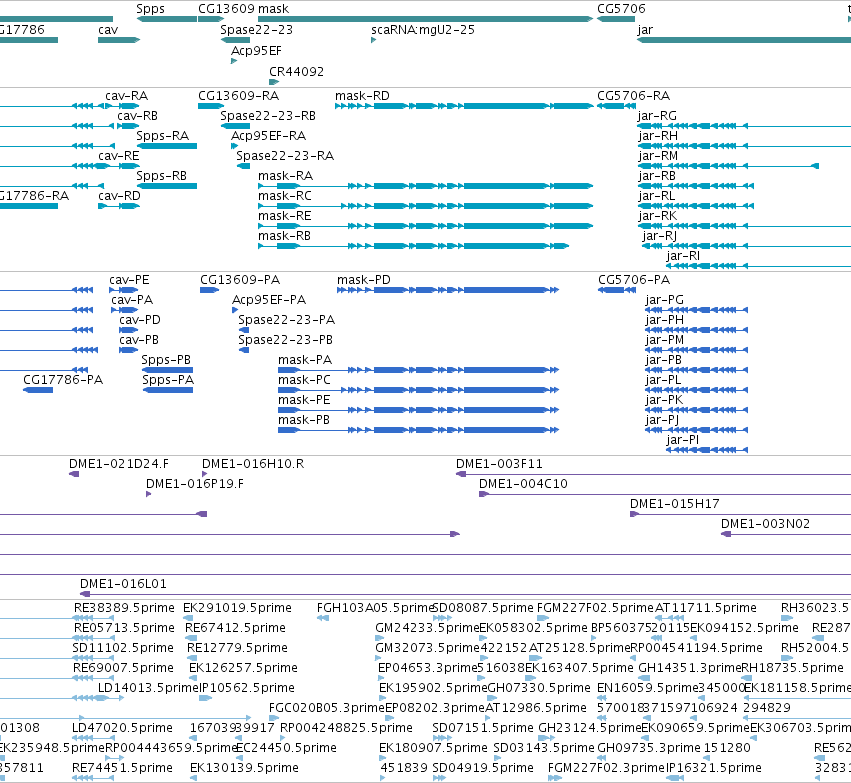Click the Acp95EF-RA transcript label
851x783 pixels.
pyautogui.click(x=268, y=136)
